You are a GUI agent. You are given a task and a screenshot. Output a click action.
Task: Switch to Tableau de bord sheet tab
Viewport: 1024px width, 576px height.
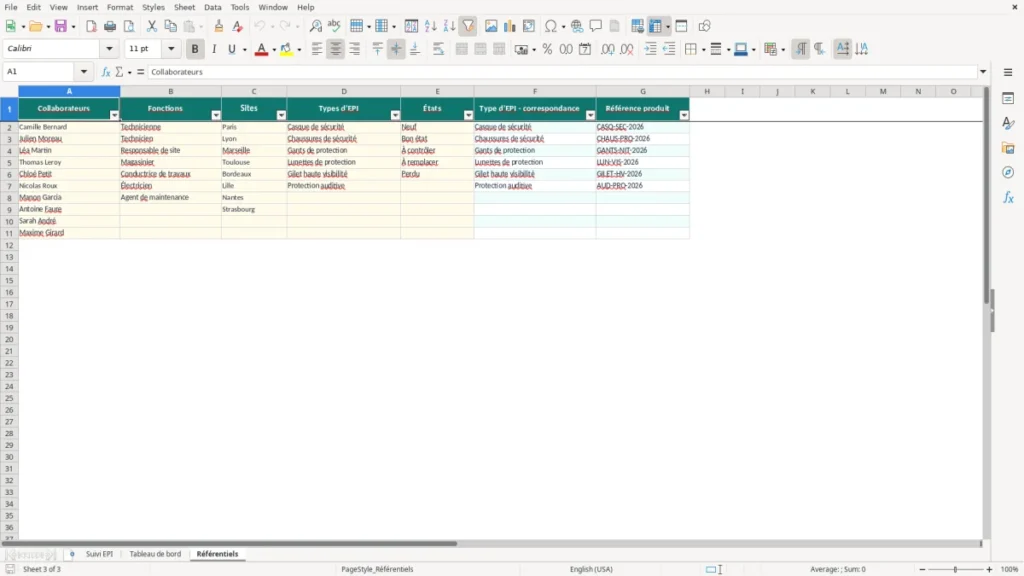click(155, 554)
